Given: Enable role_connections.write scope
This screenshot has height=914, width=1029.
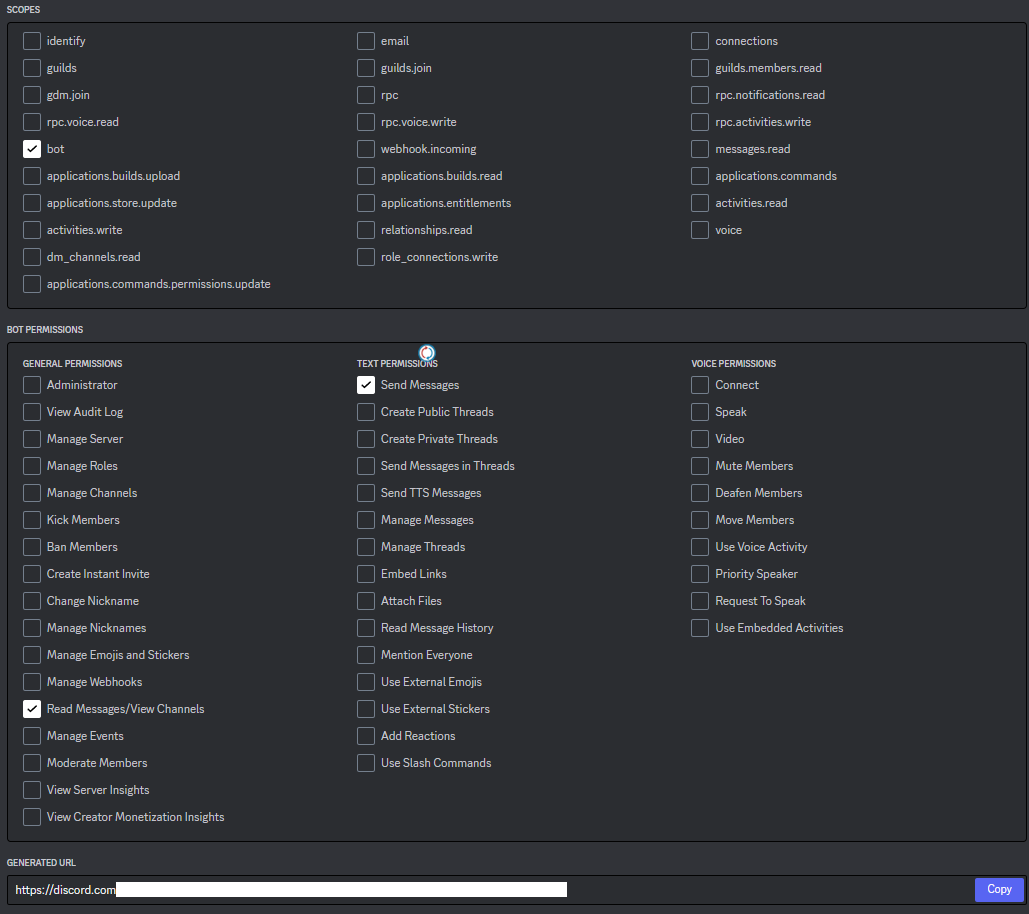Looking at the screenshot, I should [x=366, y=257].
